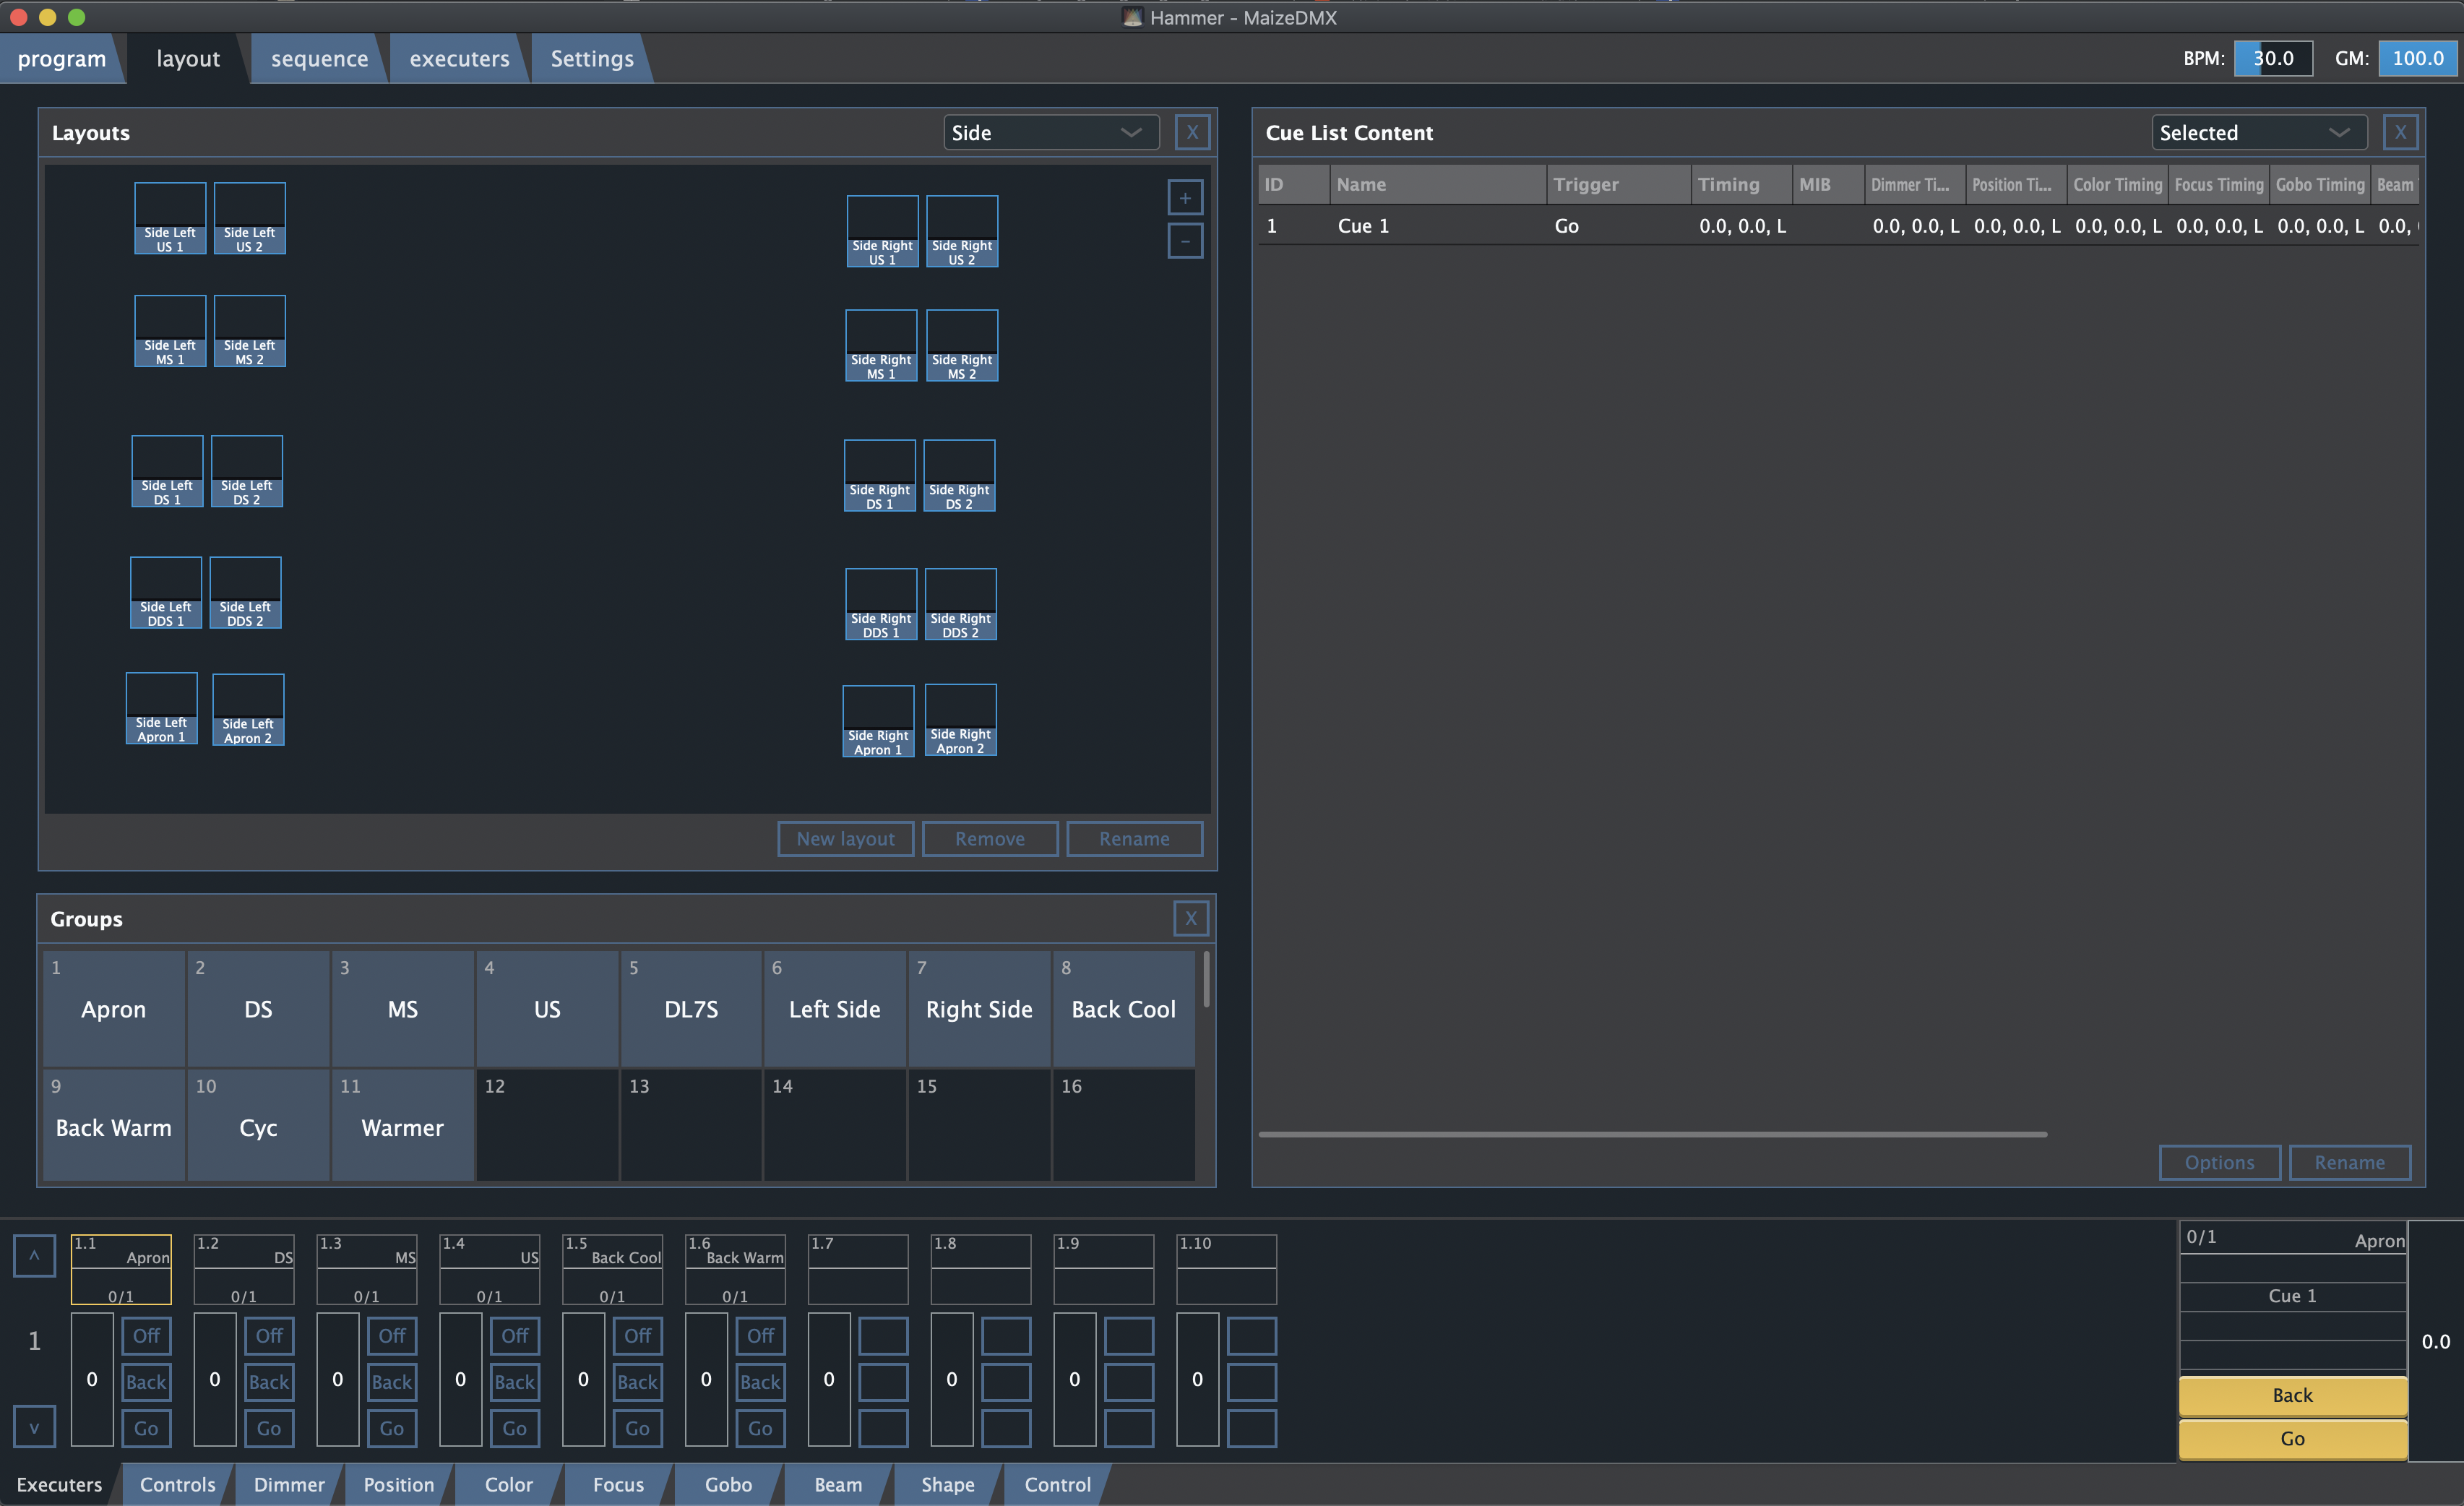Open the Color tab at bottom
Image resolution: width=2464 pixels, height=1506 pixels.
point(508,1485)
